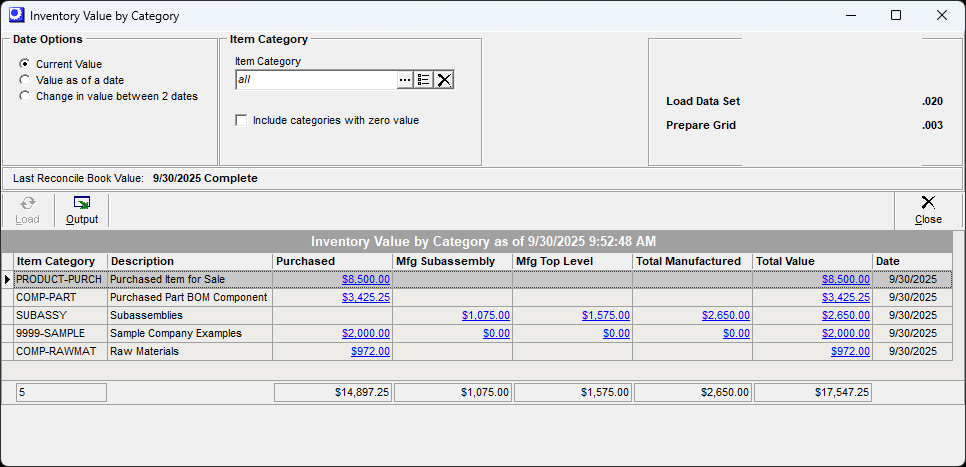
Task: Select the PRODUCT-PURCH category cell
Action: [x=60, y=279]
